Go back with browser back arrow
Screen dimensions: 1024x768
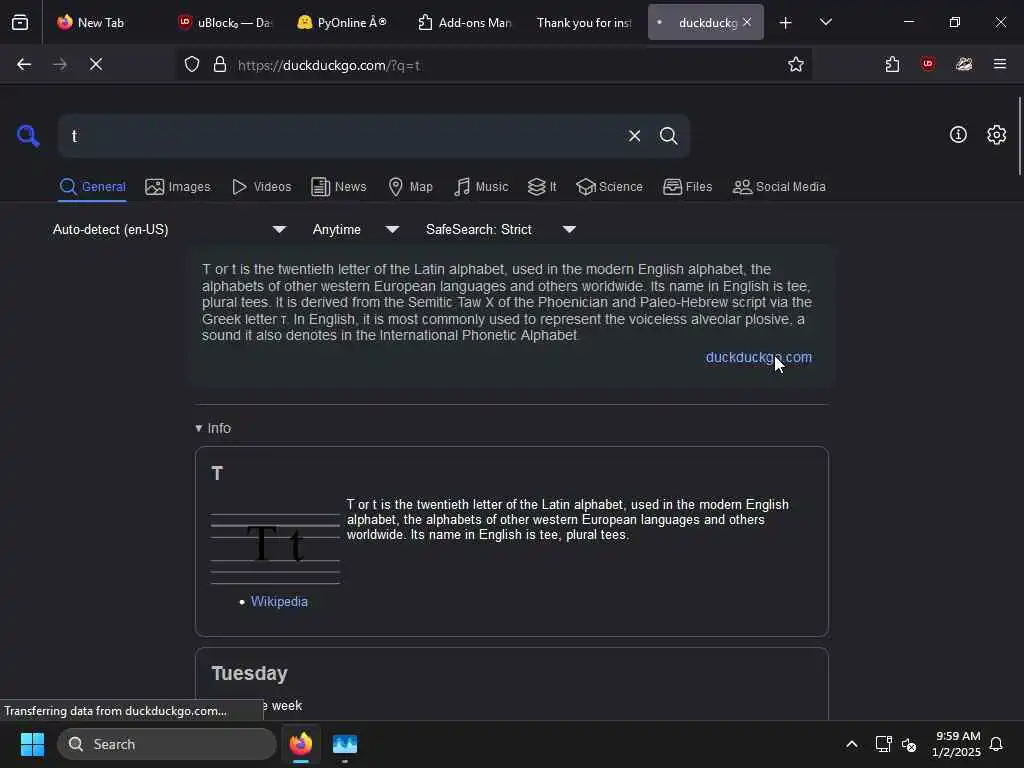pos(24,64)
